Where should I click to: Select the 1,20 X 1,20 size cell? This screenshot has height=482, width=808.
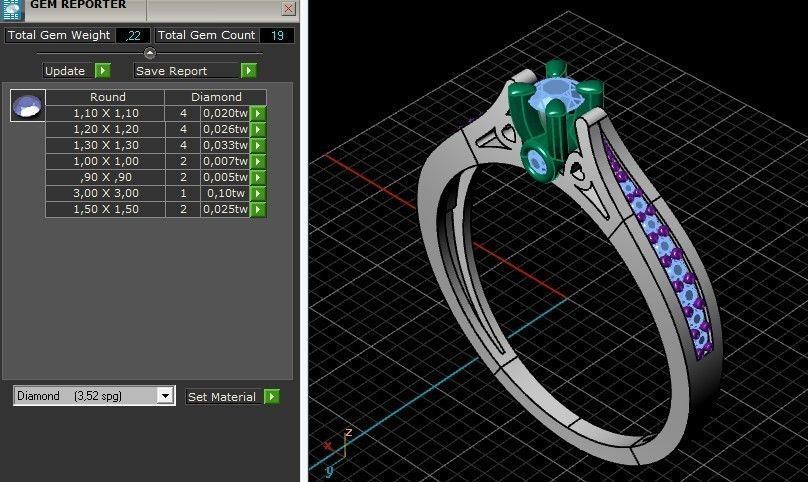[x=106, y=129]
